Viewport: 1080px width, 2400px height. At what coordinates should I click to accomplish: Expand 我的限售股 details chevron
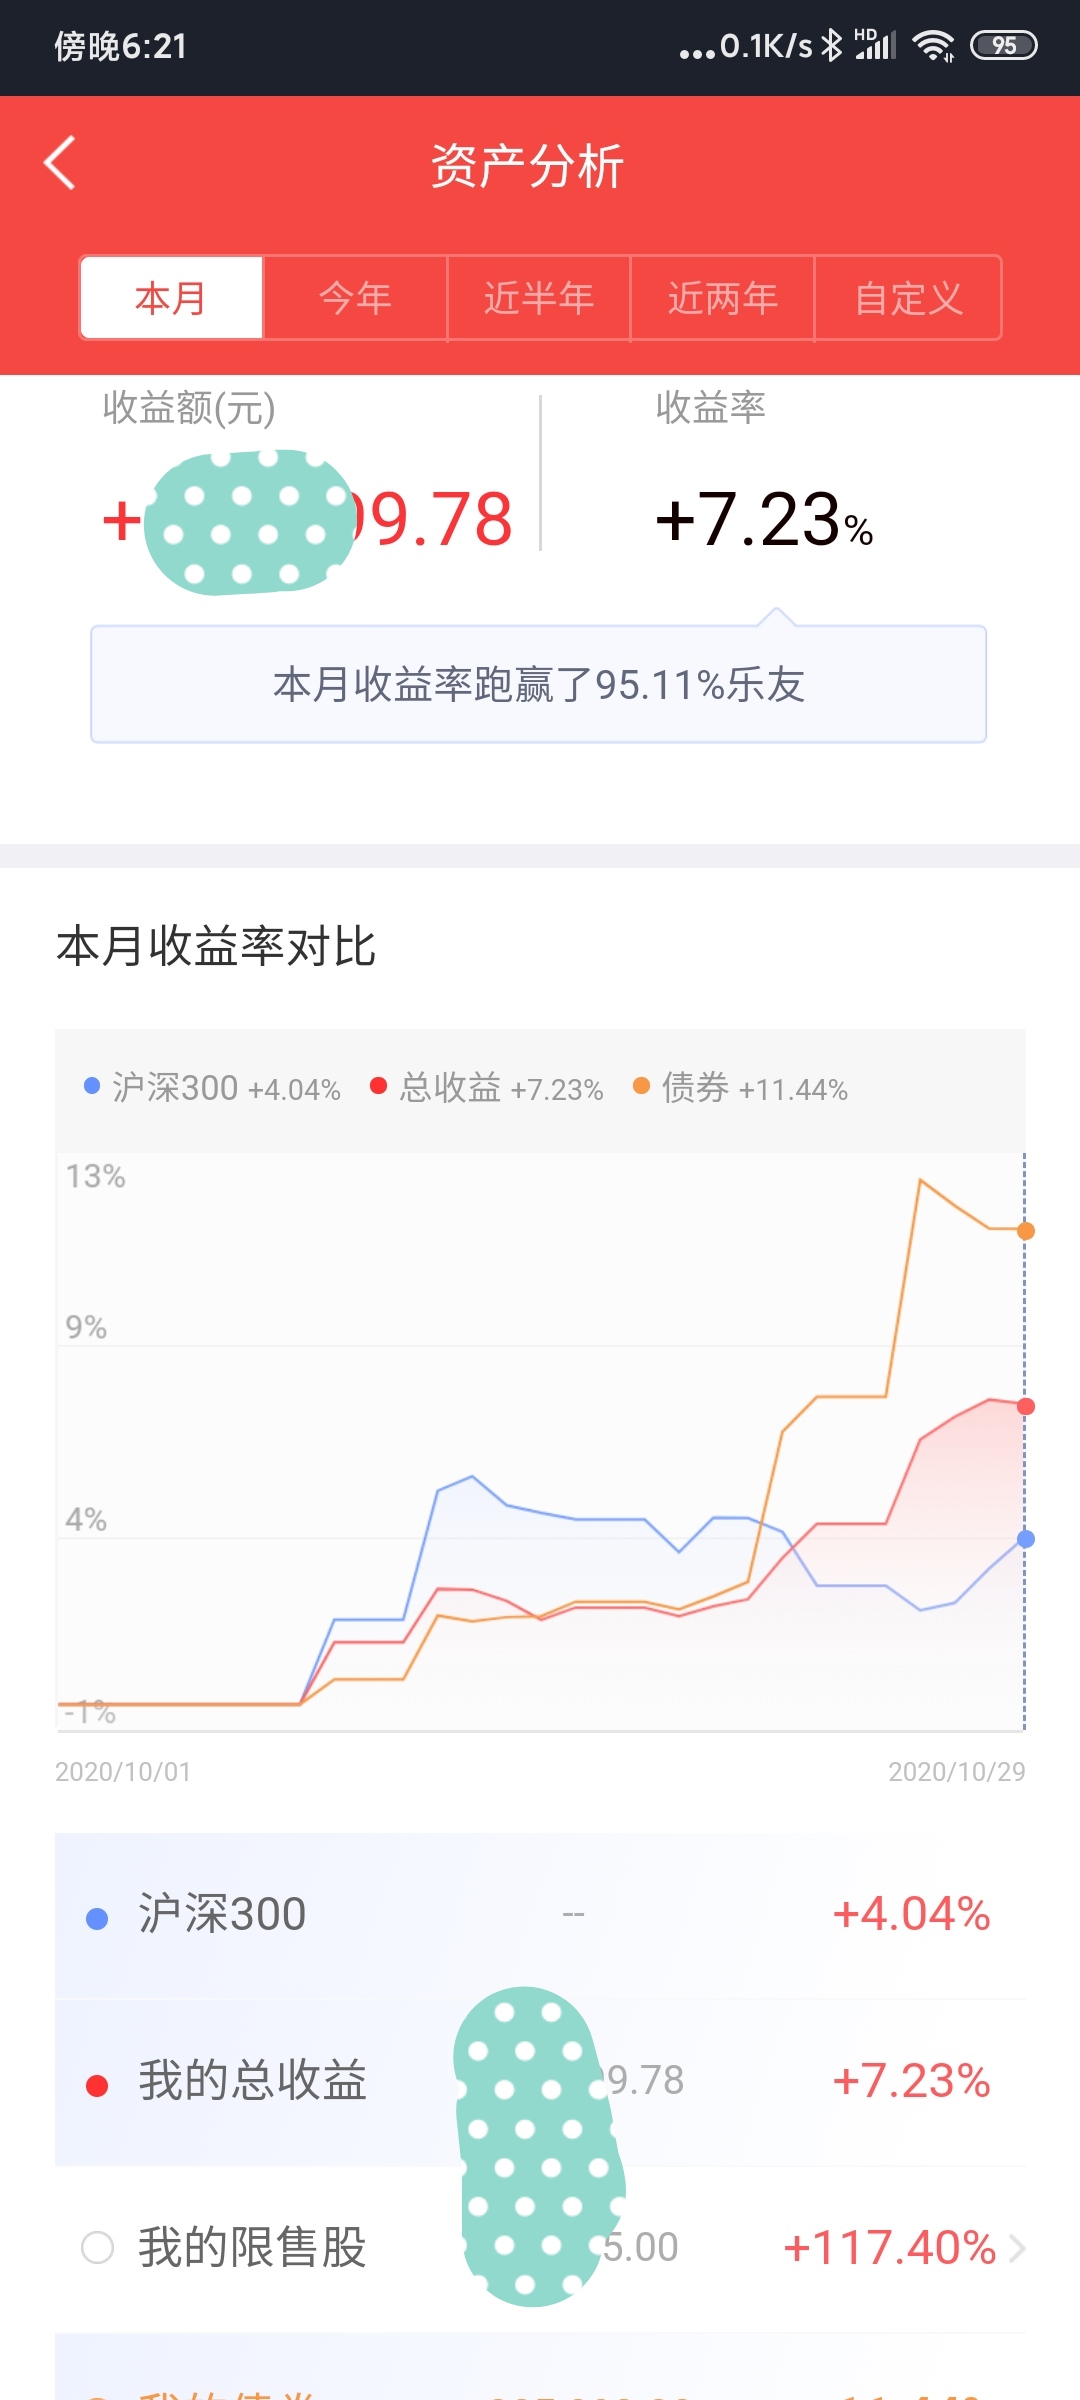point(1017,2248)
